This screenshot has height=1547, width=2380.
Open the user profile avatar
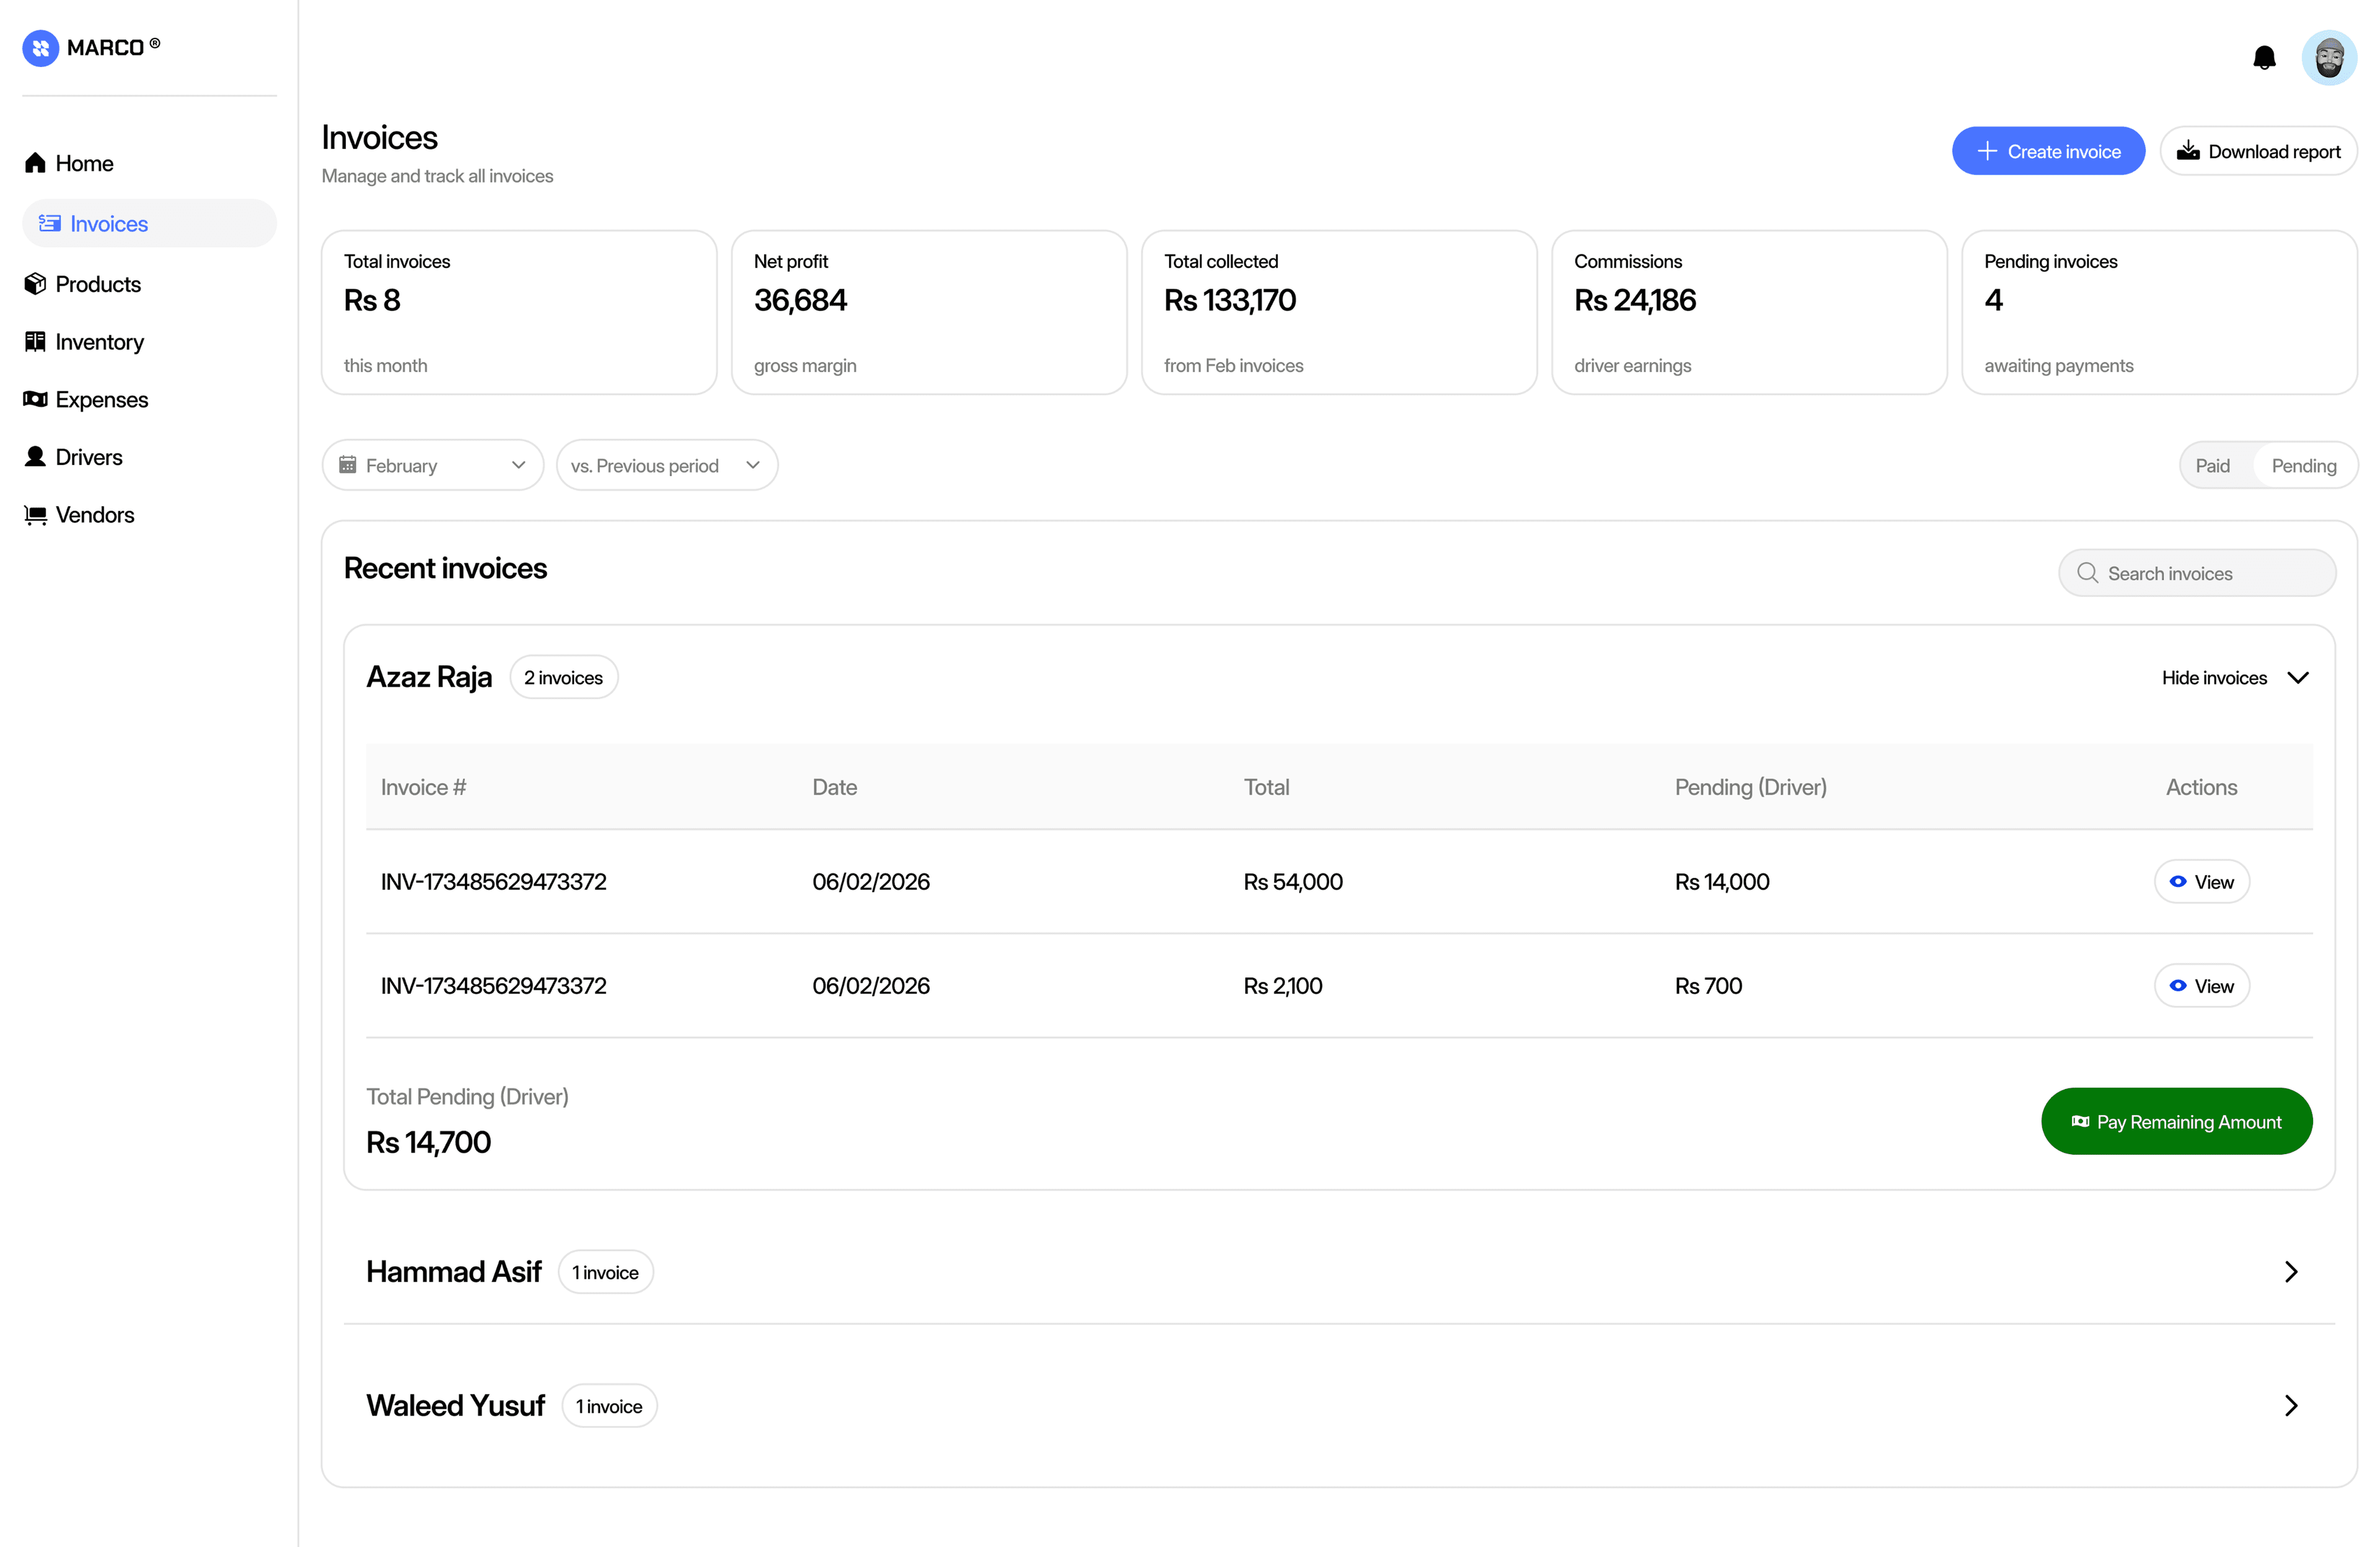[x=2328, y=58]
